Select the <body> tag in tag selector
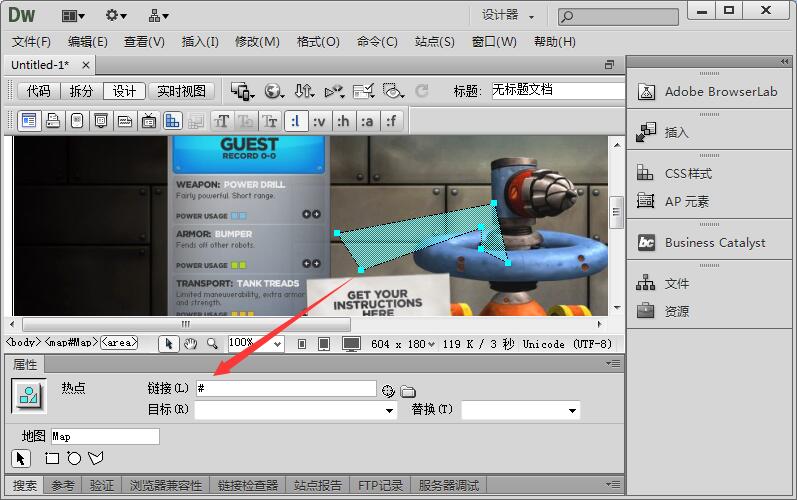The image size is (797, 500). 23,342
